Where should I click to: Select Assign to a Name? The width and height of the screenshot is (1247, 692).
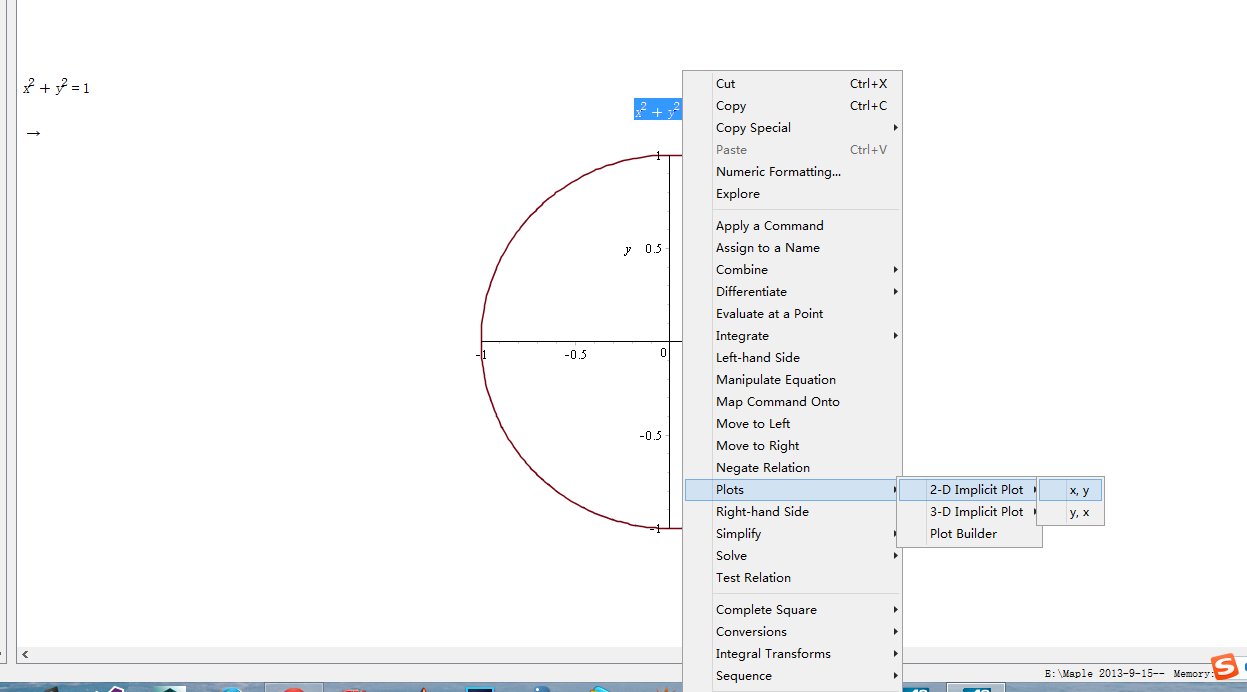tap(768, 248)
